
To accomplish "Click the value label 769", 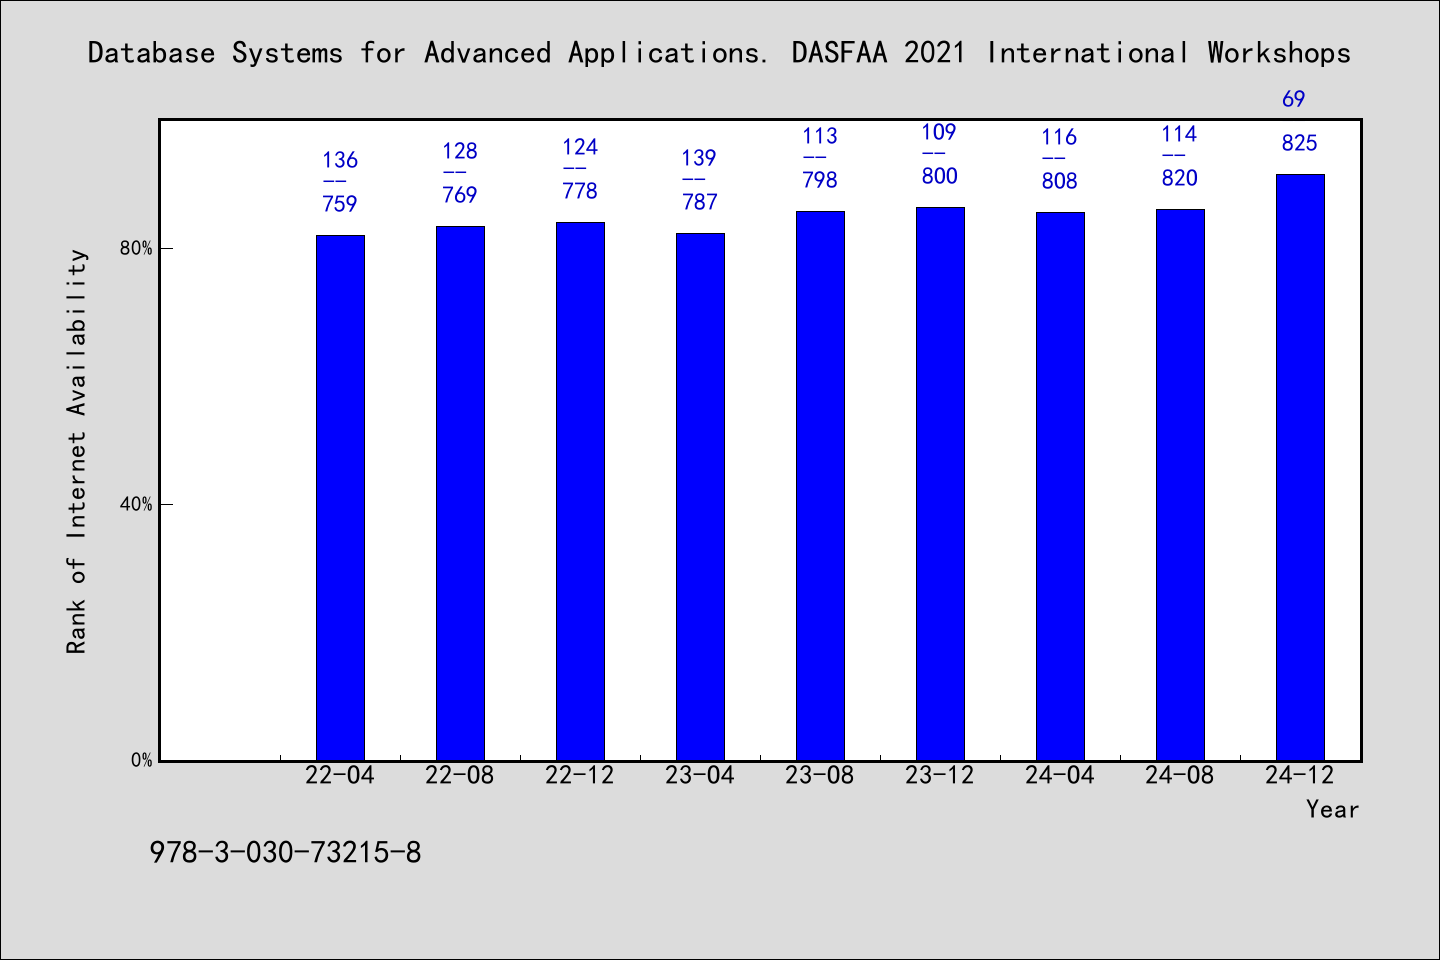I will tap(460, 195).
